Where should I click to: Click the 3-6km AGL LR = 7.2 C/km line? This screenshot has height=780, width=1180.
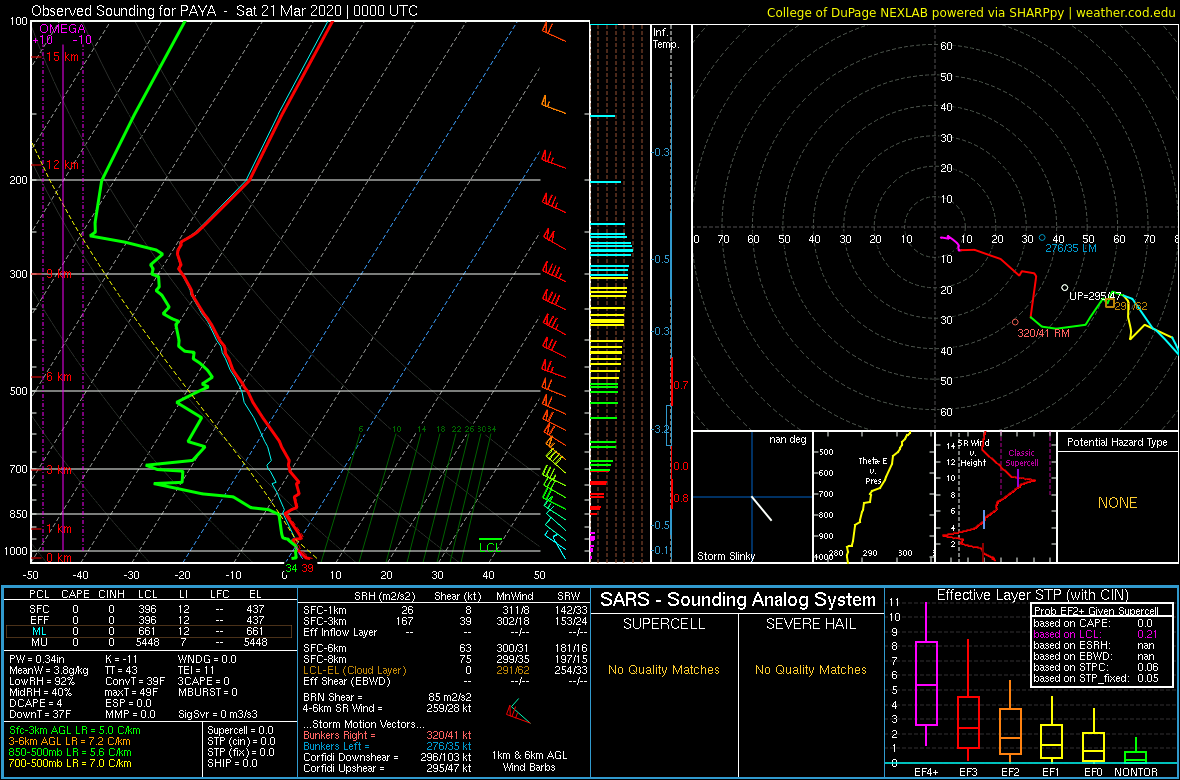[x=70, y=742]
